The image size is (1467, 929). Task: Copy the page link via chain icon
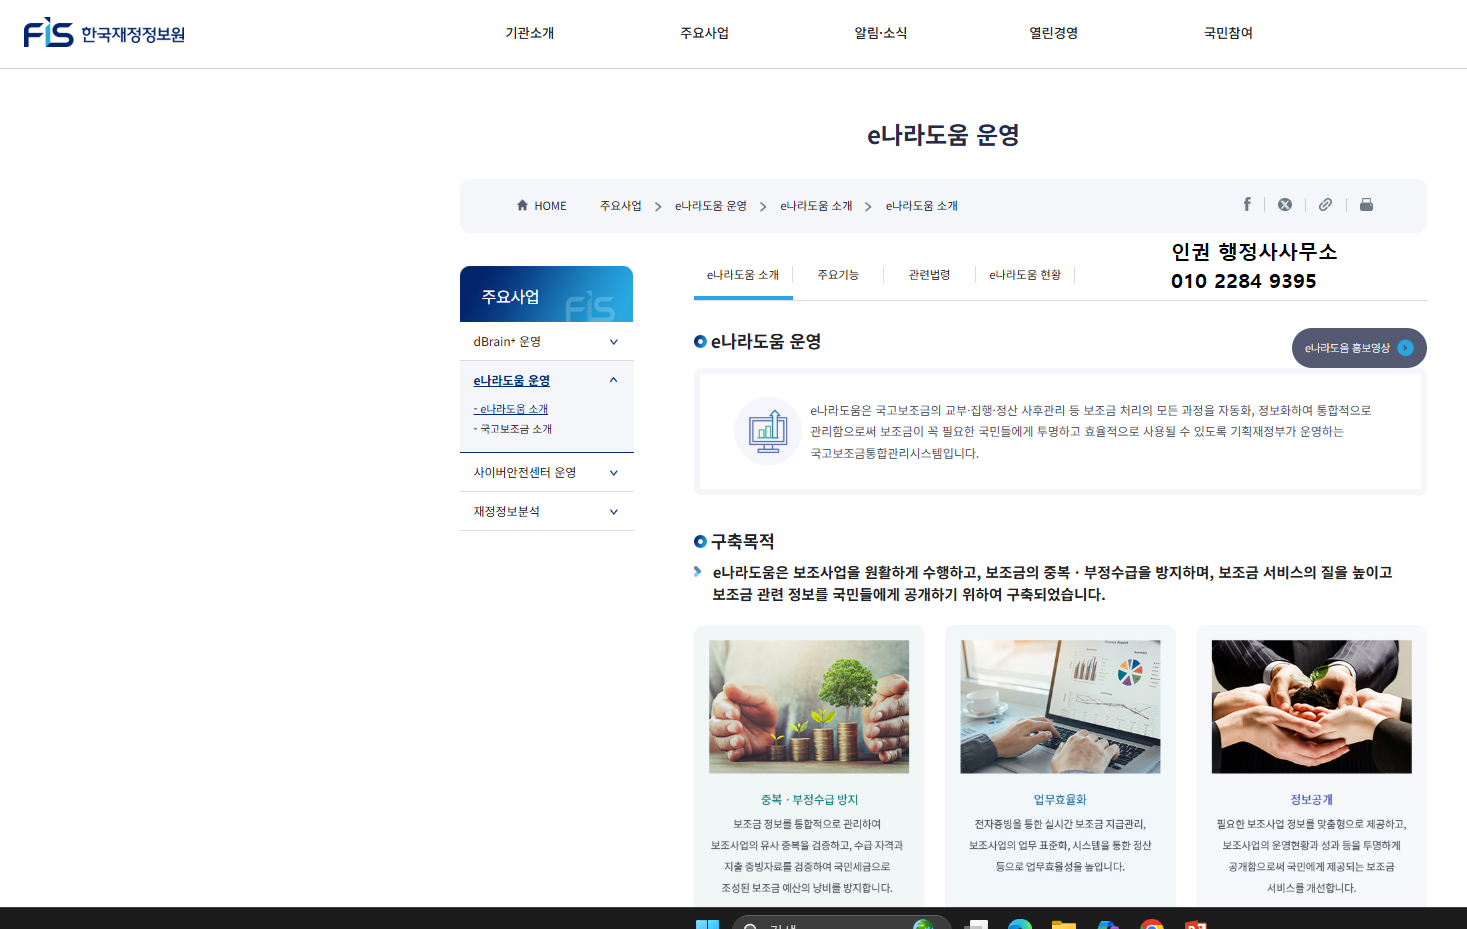1325,204
